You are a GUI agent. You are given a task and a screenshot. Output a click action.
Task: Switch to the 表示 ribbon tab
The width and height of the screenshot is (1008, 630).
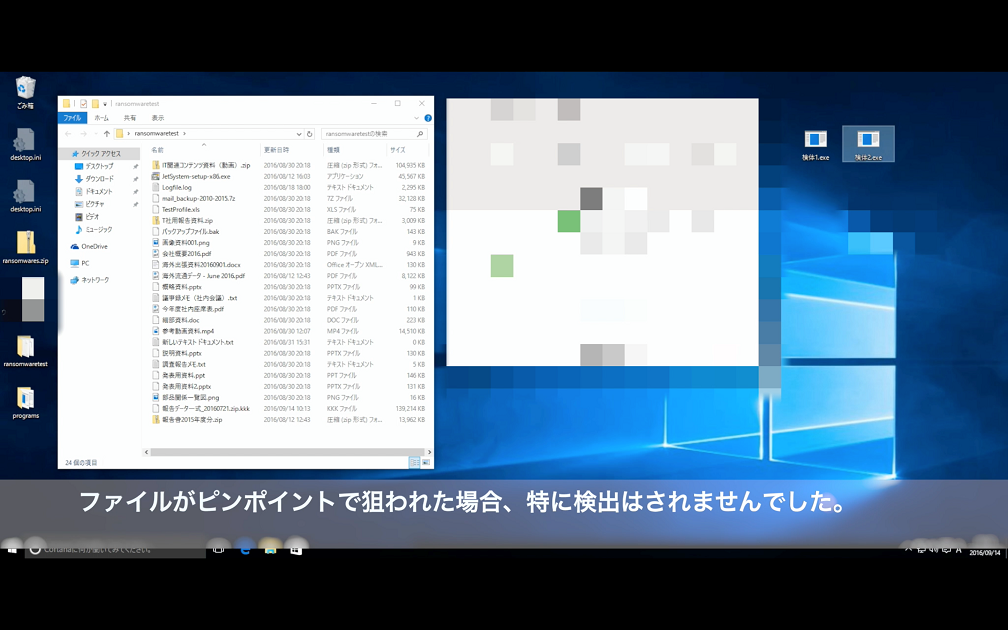[158, 117]
